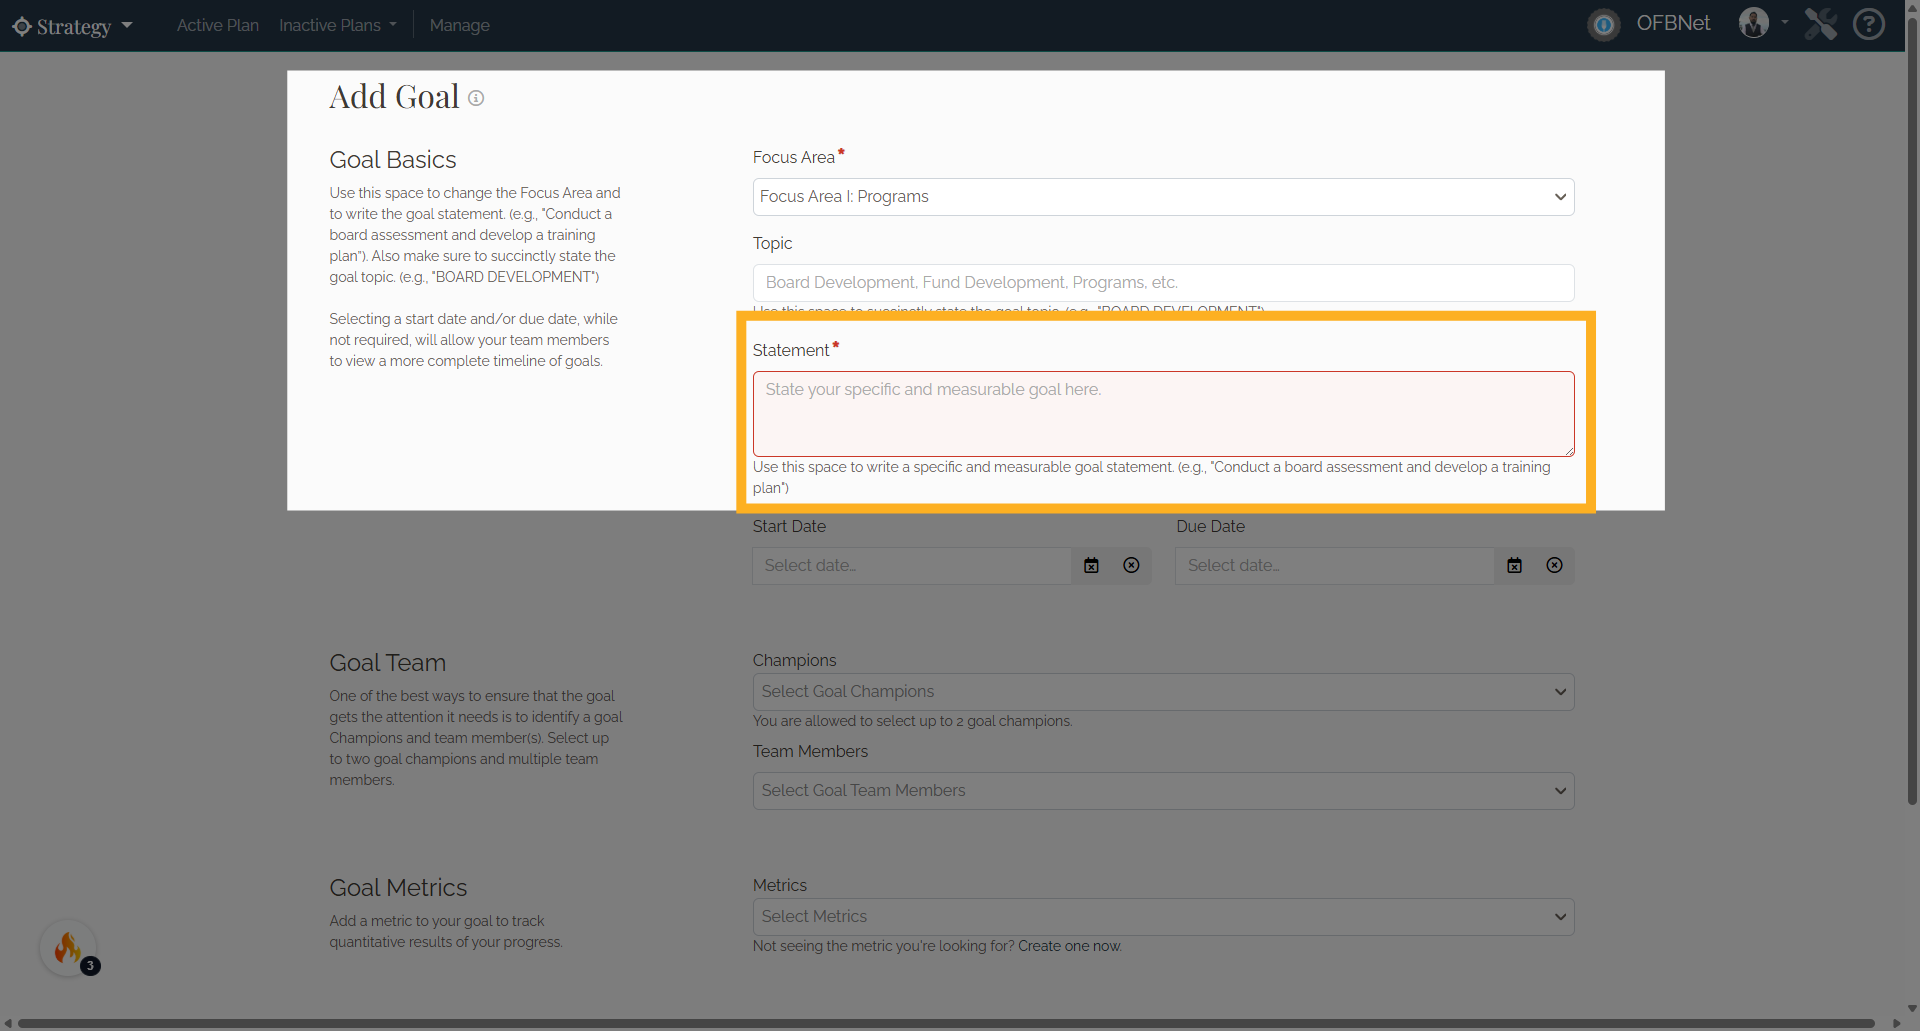Open the Select Goal Champions dropdown

point(1163,692)
